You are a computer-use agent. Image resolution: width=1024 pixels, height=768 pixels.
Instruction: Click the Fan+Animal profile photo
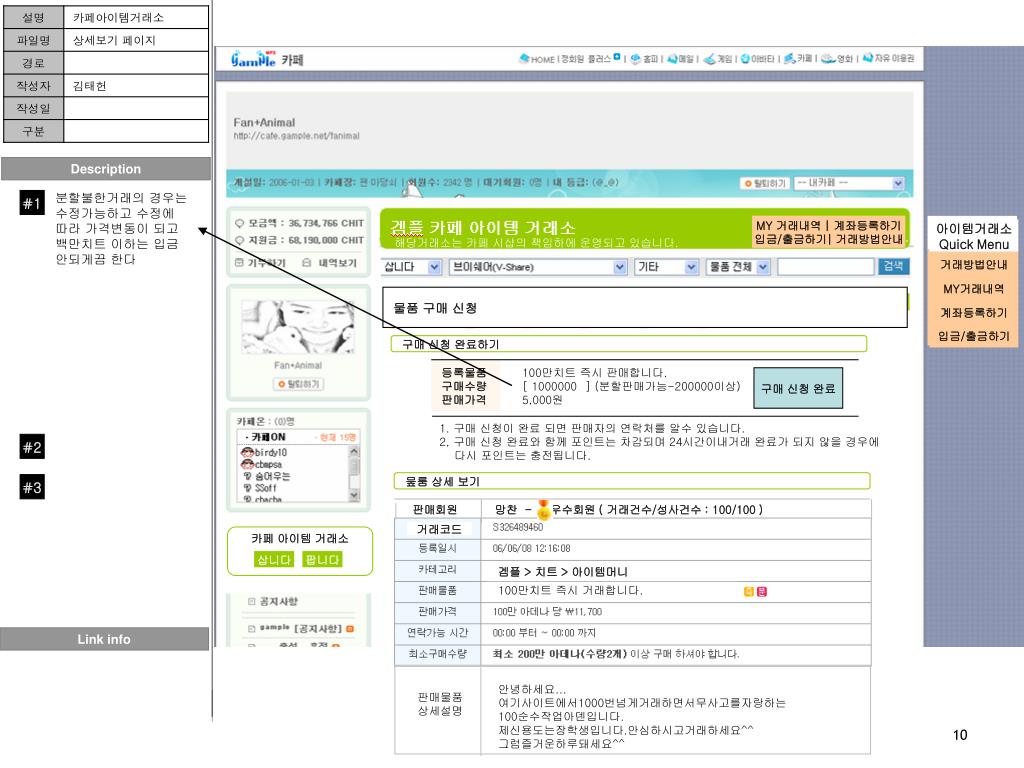coord(298,327)
